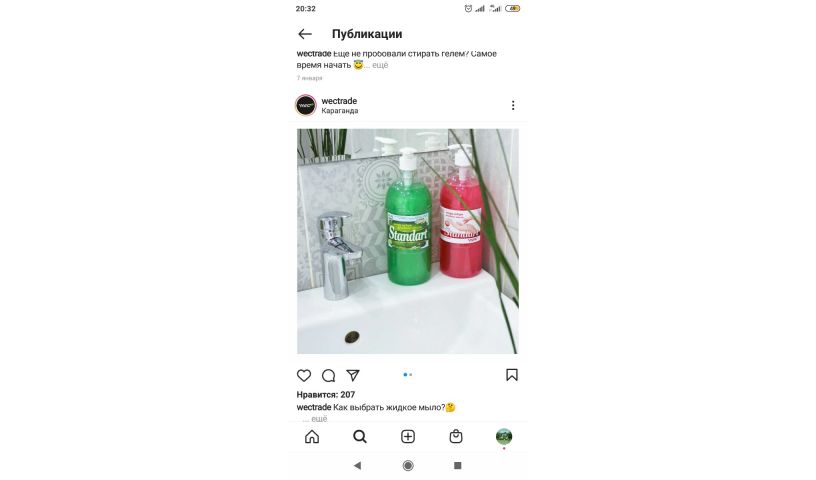Open the Shop bag icon
Screen dimensions: 816x480
[x=456, y=436]
